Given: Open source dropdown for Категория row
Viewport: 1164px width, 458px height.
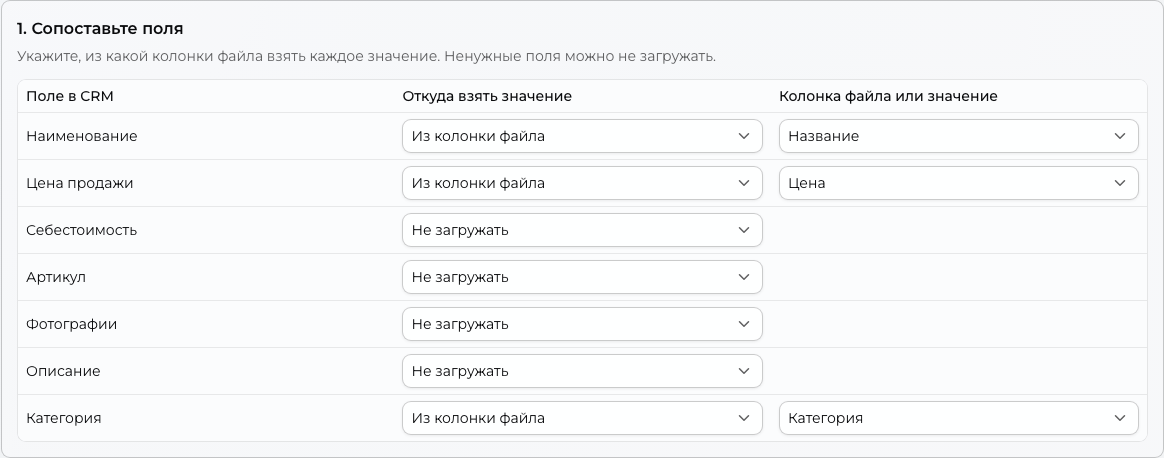Looking at the screenshot, I should click(582, 418).
